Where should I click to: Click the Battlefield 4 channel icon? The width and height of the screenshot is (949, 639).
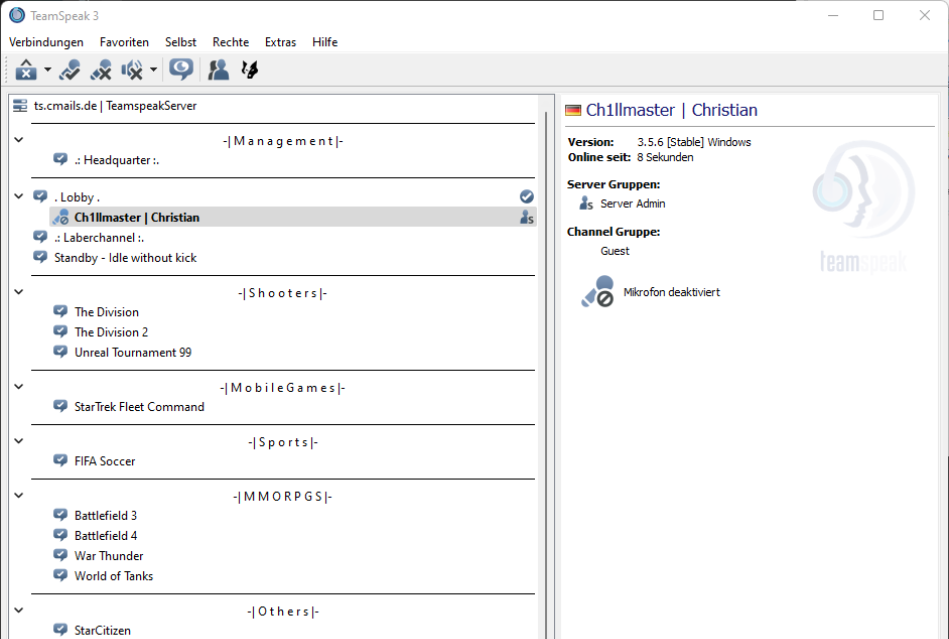[x=61, y=534]
